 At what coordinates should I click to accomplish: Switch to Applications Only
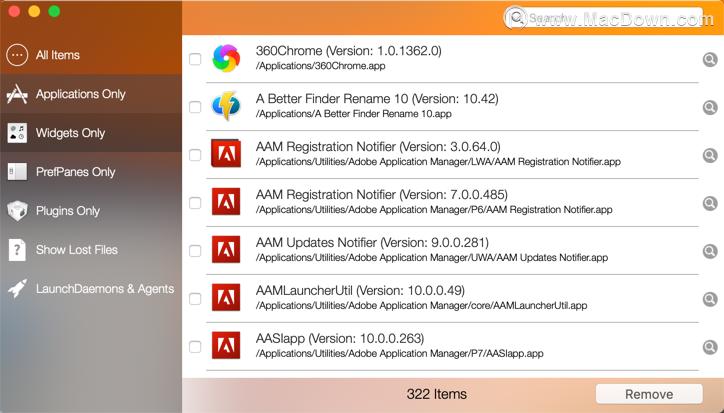point(91,94)
